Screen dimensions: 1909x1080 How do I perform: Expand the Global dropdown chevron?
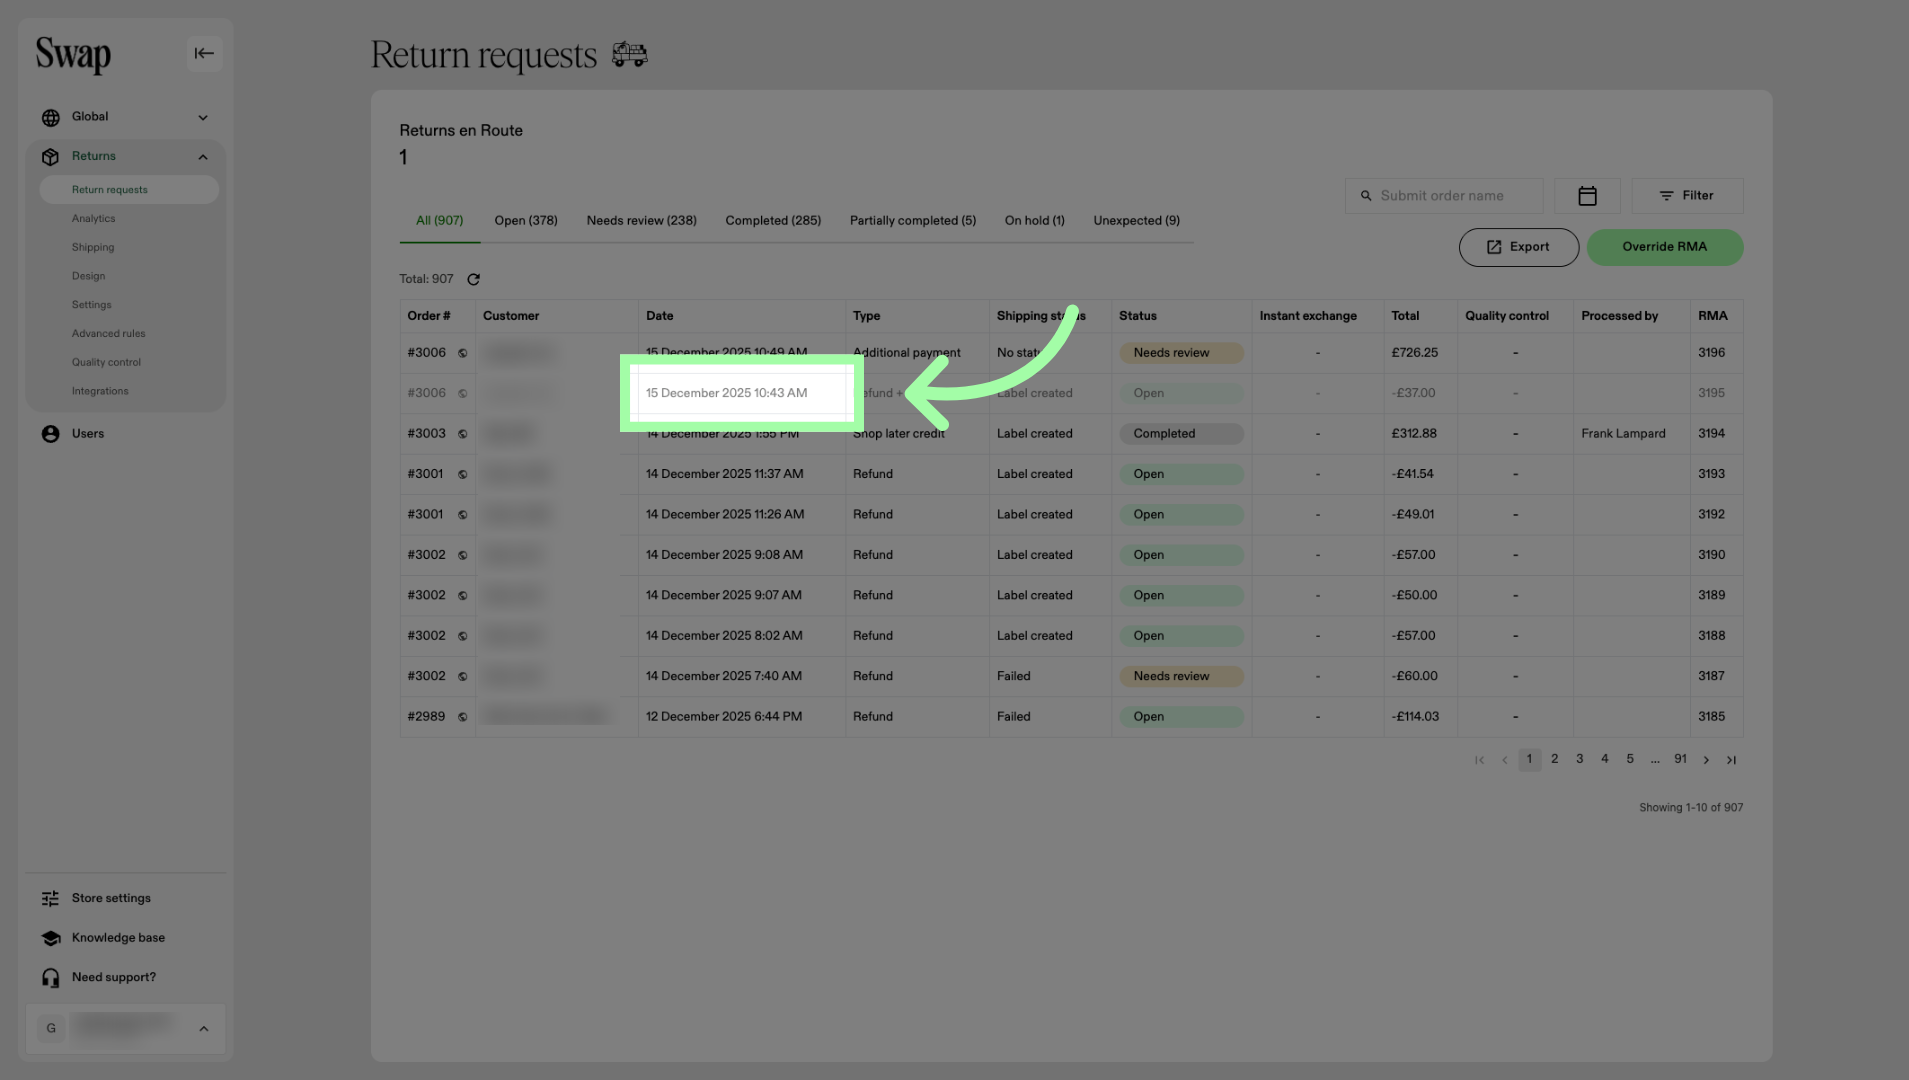[203, 118]
